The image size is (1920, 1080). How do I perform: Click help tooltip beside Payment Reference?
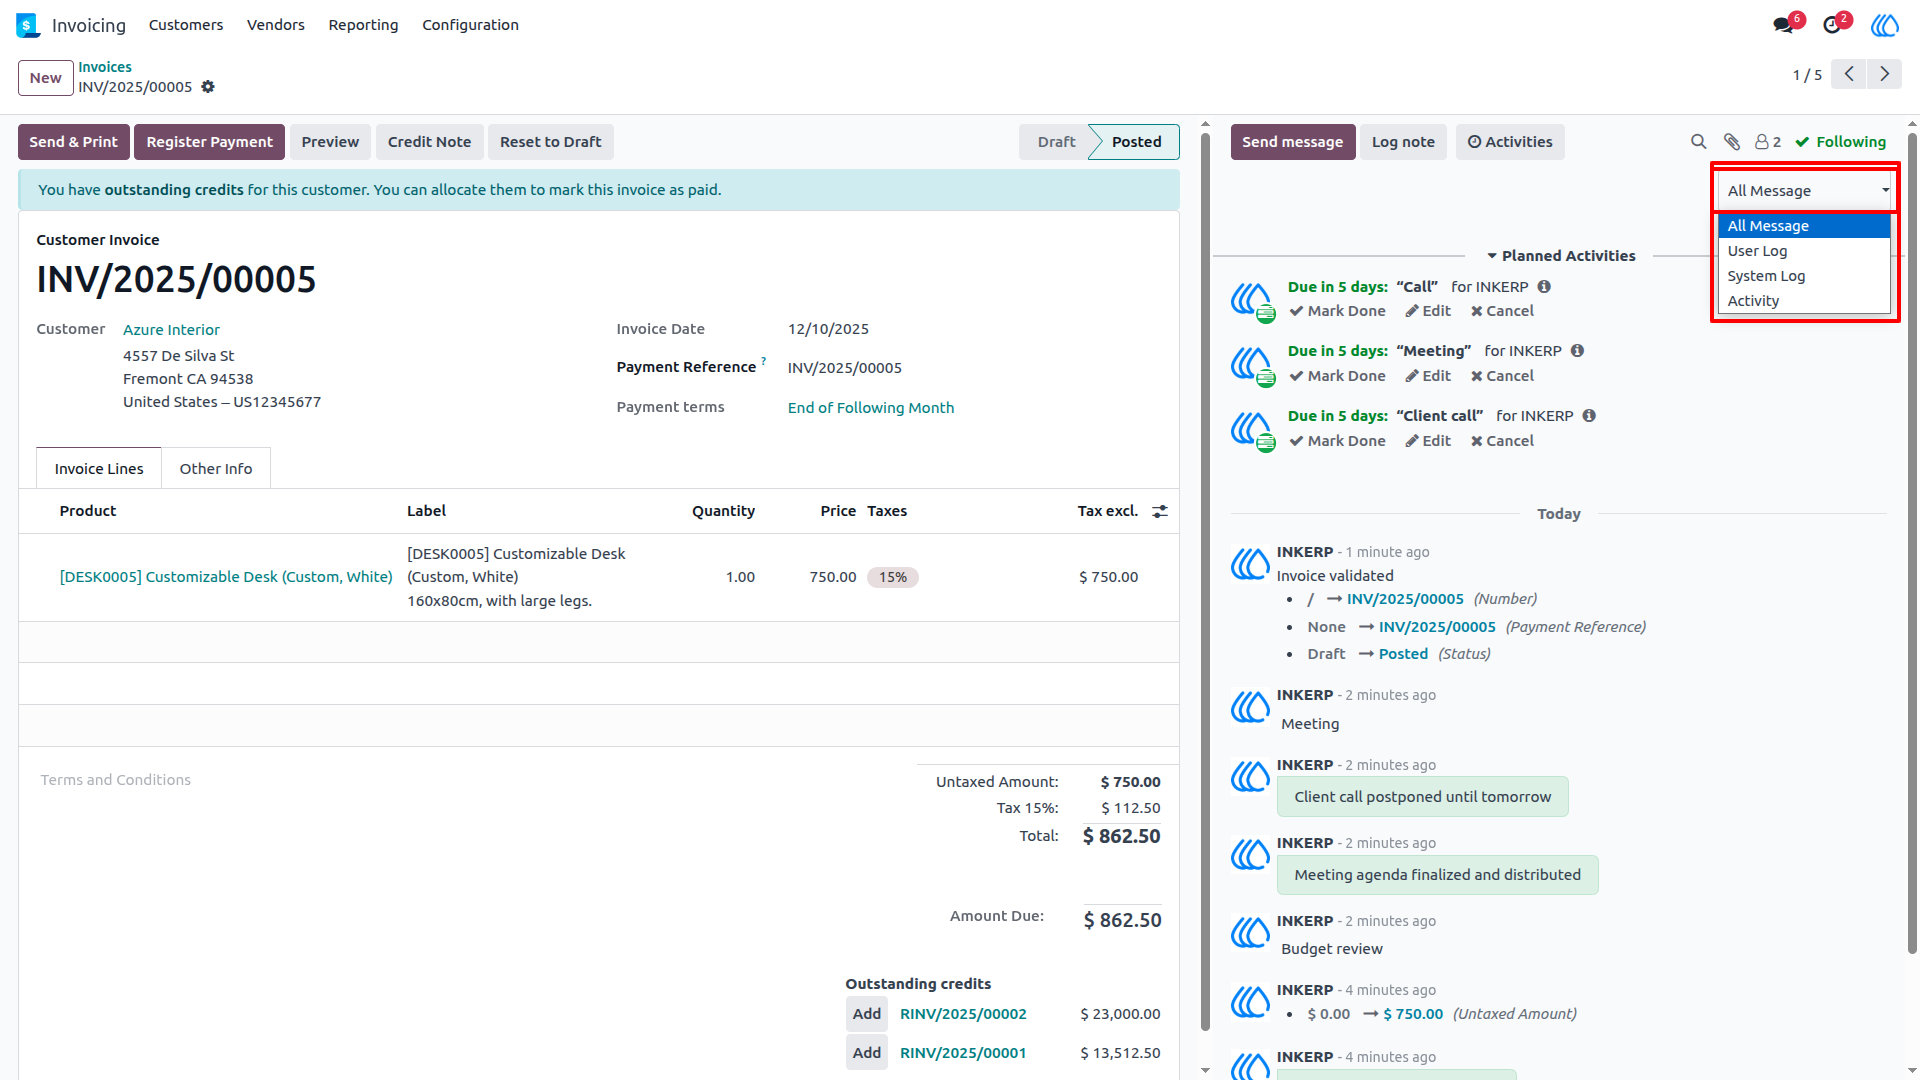763,361
